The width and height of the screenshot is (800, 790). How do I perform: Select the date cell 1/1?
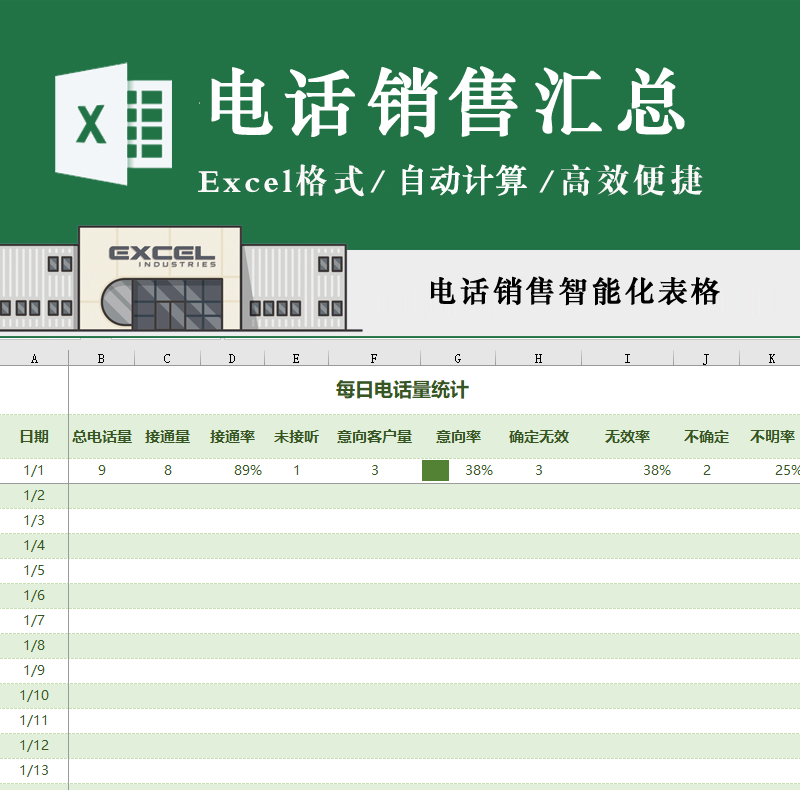34,469
